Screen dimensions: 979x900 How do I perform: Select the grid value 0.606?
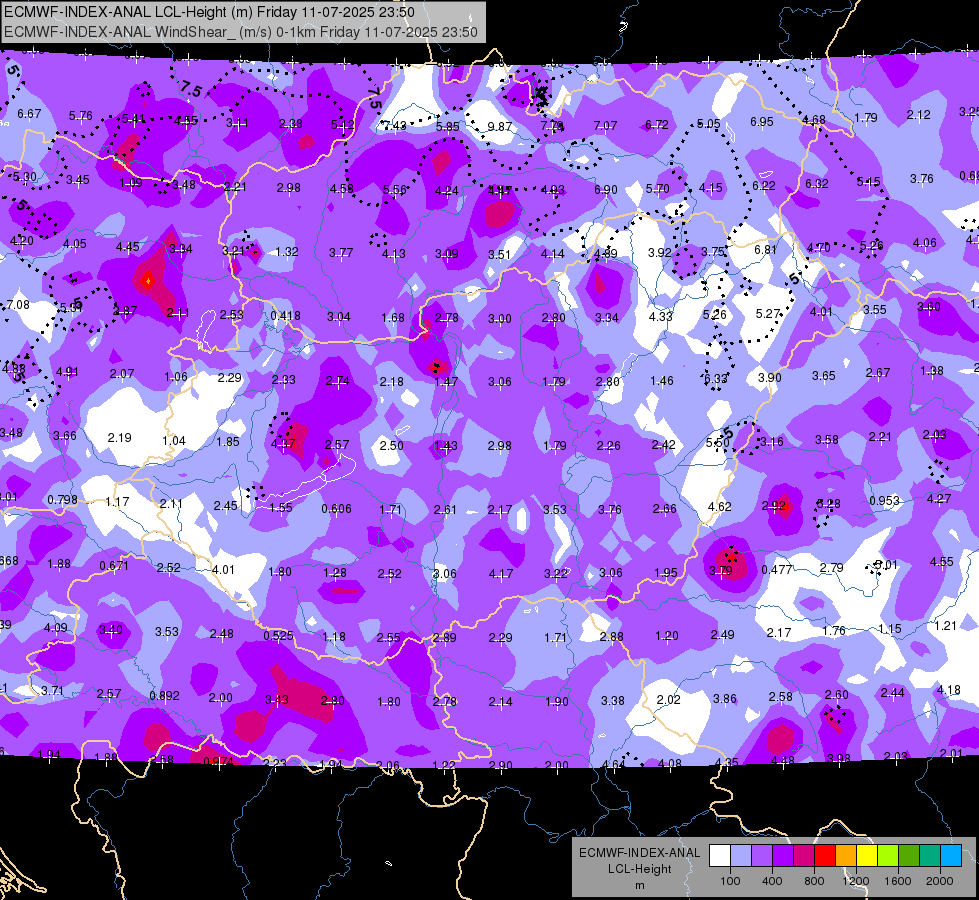click(336, 509)
